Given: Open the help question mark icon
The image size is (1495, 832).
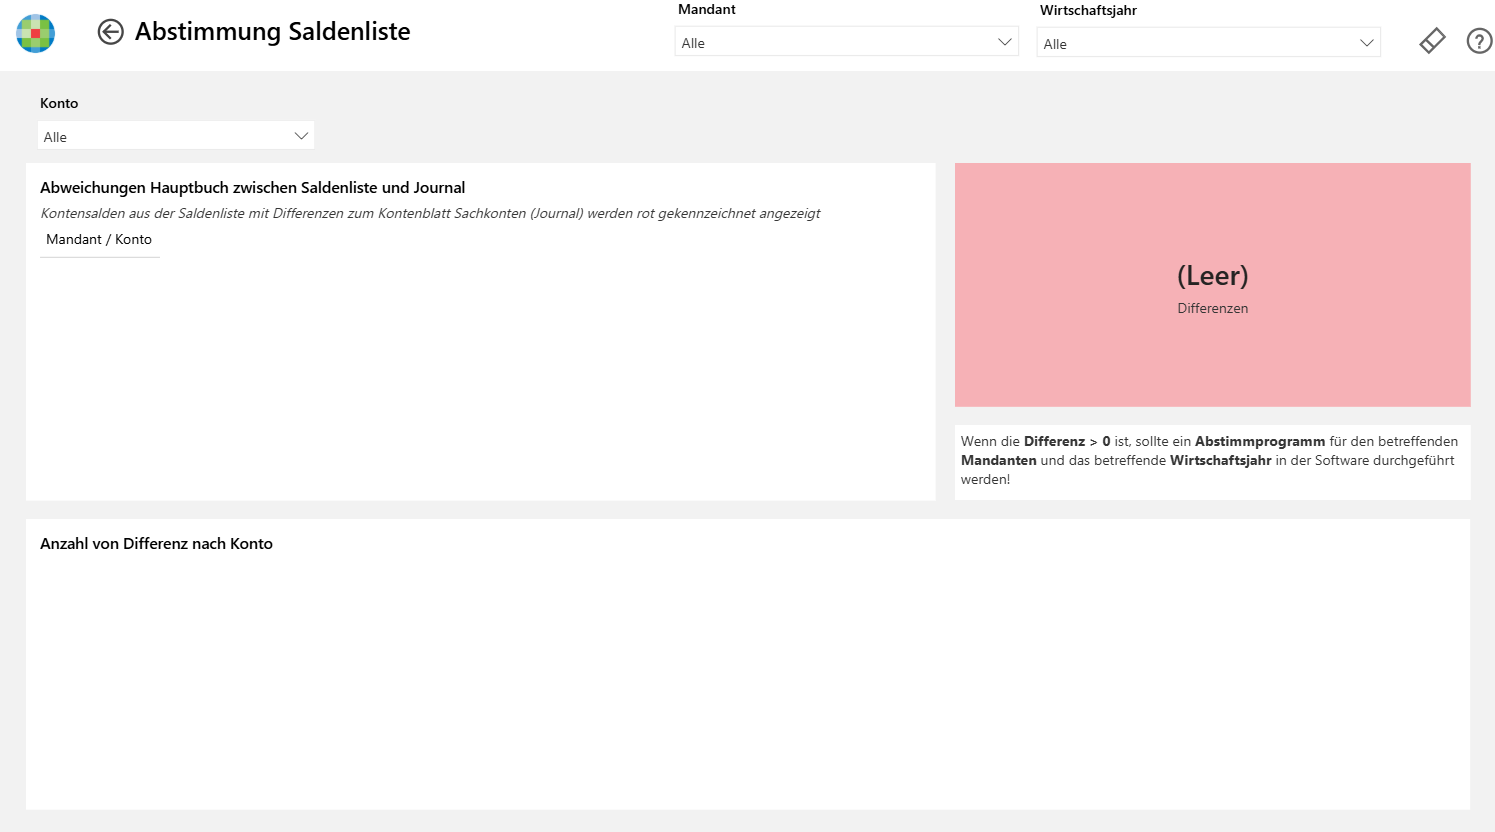Looking at the screenshot, I should (1479, 41).
